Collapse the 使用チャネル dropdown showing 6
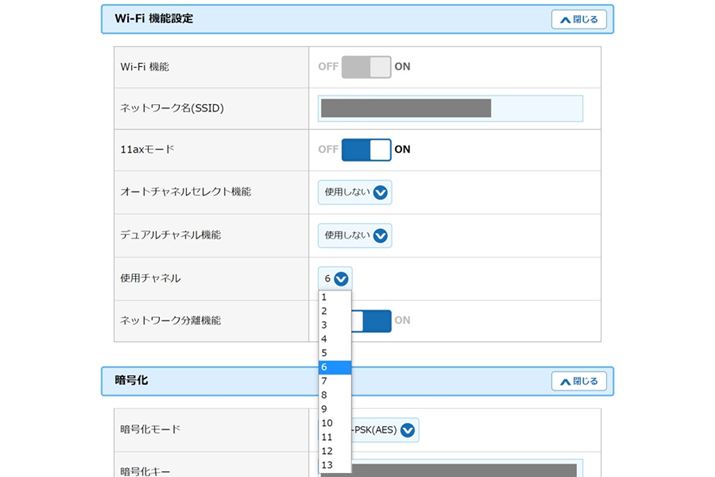The height and width of the screenshot is (477, 715). tap(335, 279)
